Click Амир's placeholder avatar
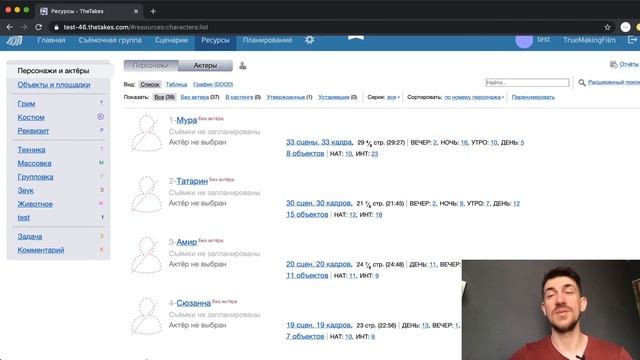 click(x=147, y=256)
